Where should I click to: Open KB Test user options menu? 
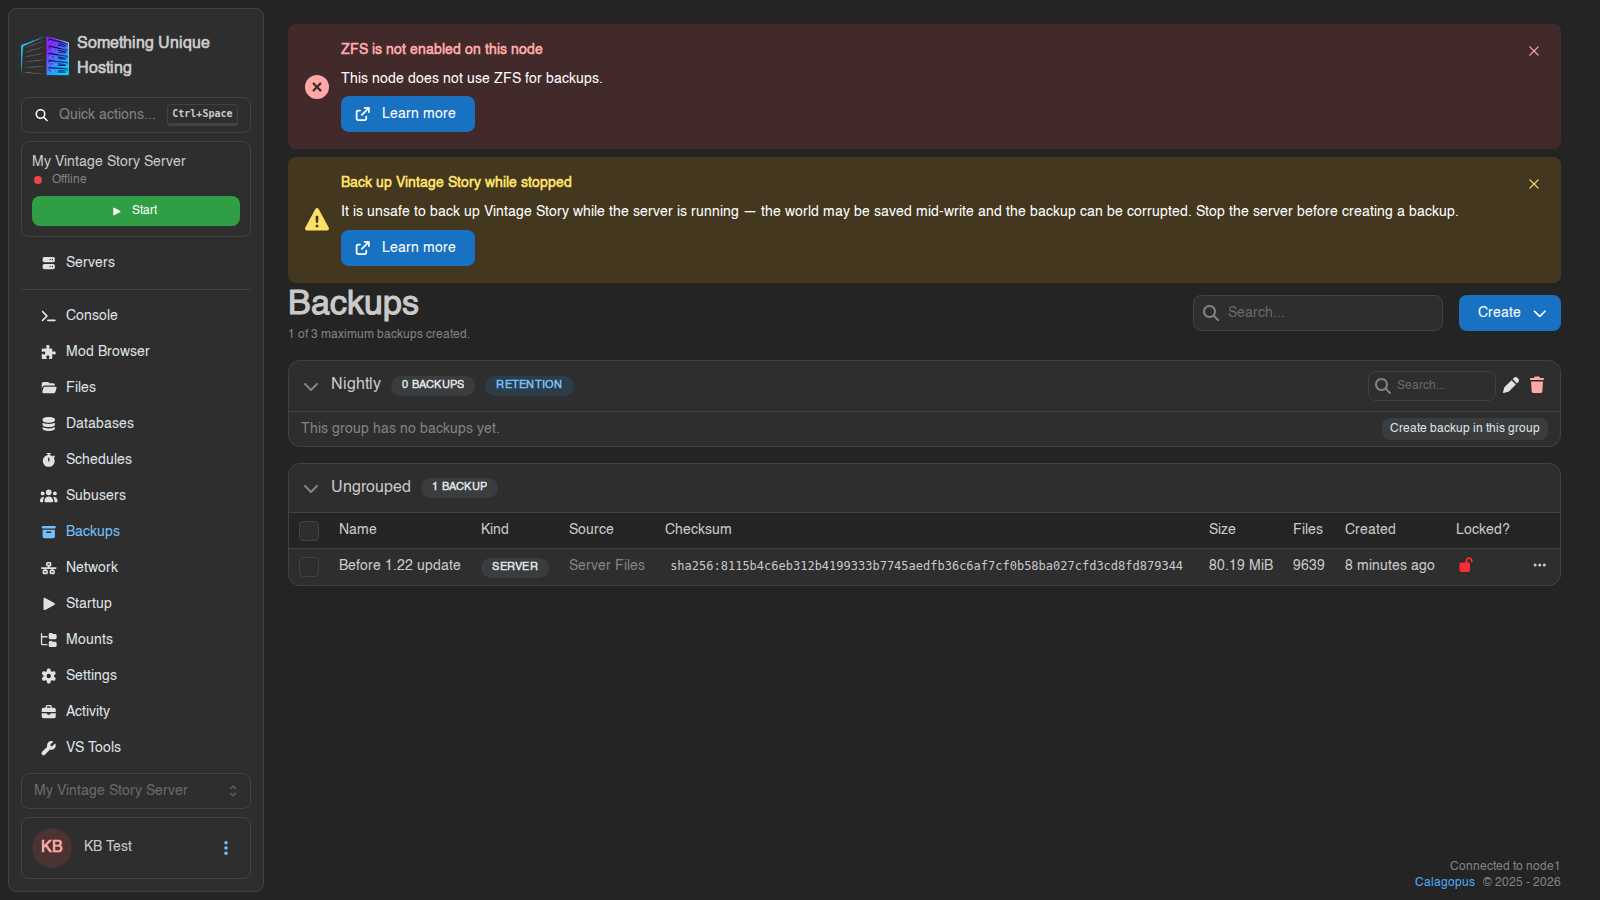tap(226, 848)
